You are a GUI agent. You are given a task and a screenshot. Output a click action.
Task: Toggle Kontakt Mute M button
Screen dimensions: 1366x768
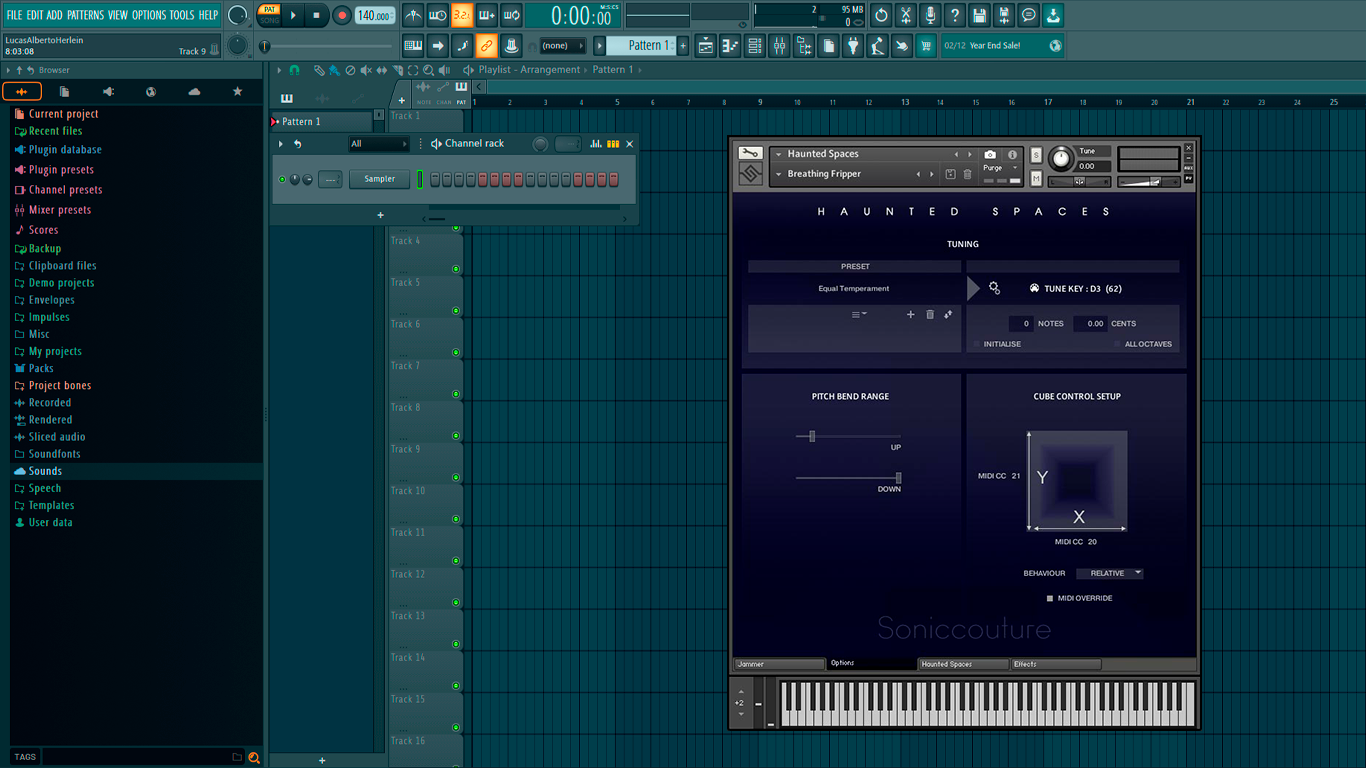coord(1036,179)
